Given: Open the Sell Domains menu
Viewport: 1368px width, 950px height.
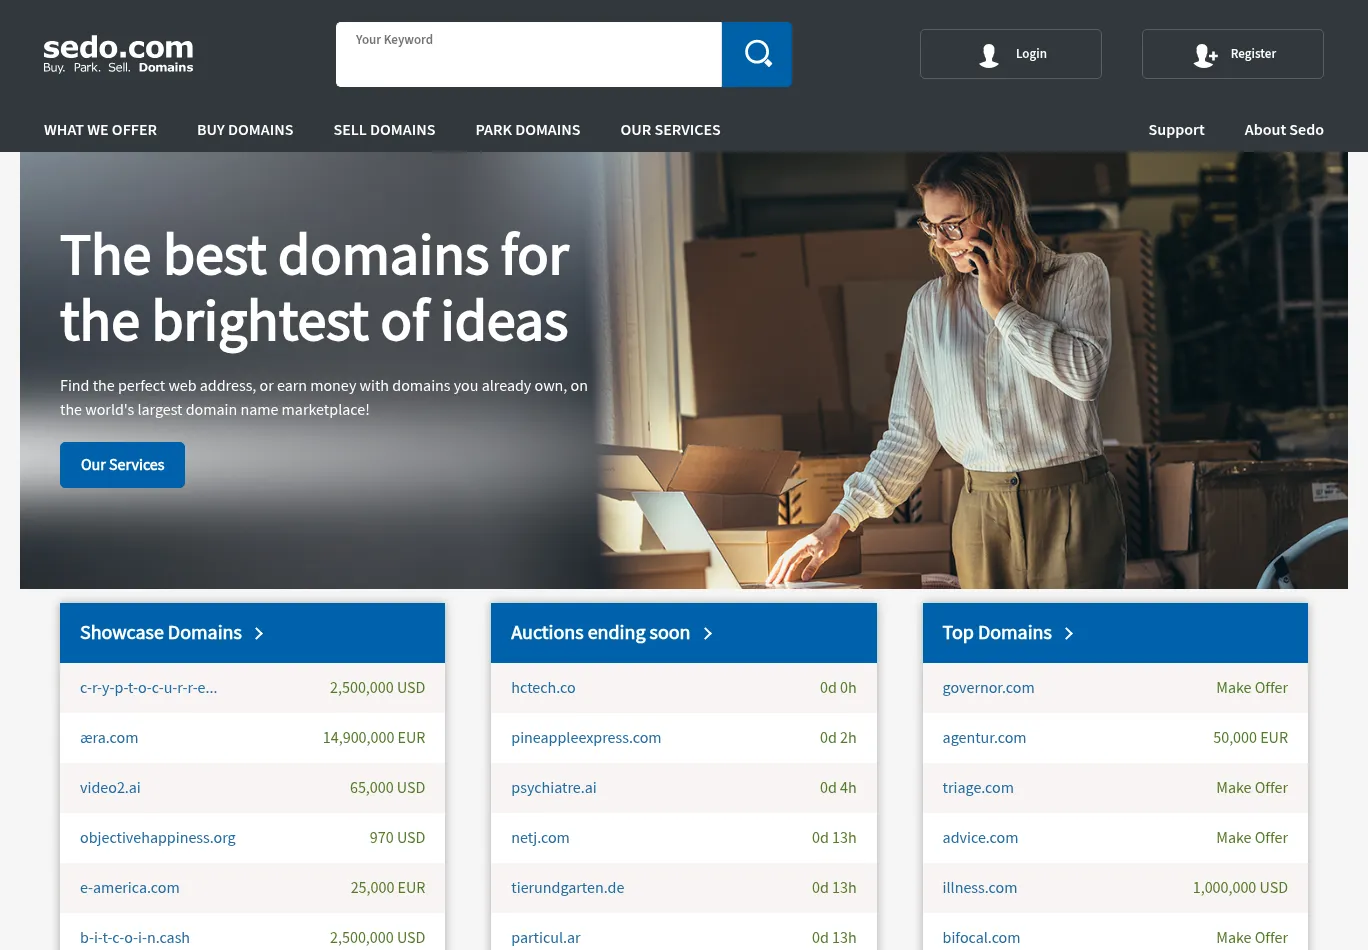Looking at the screenshot, I should (384, 130).
